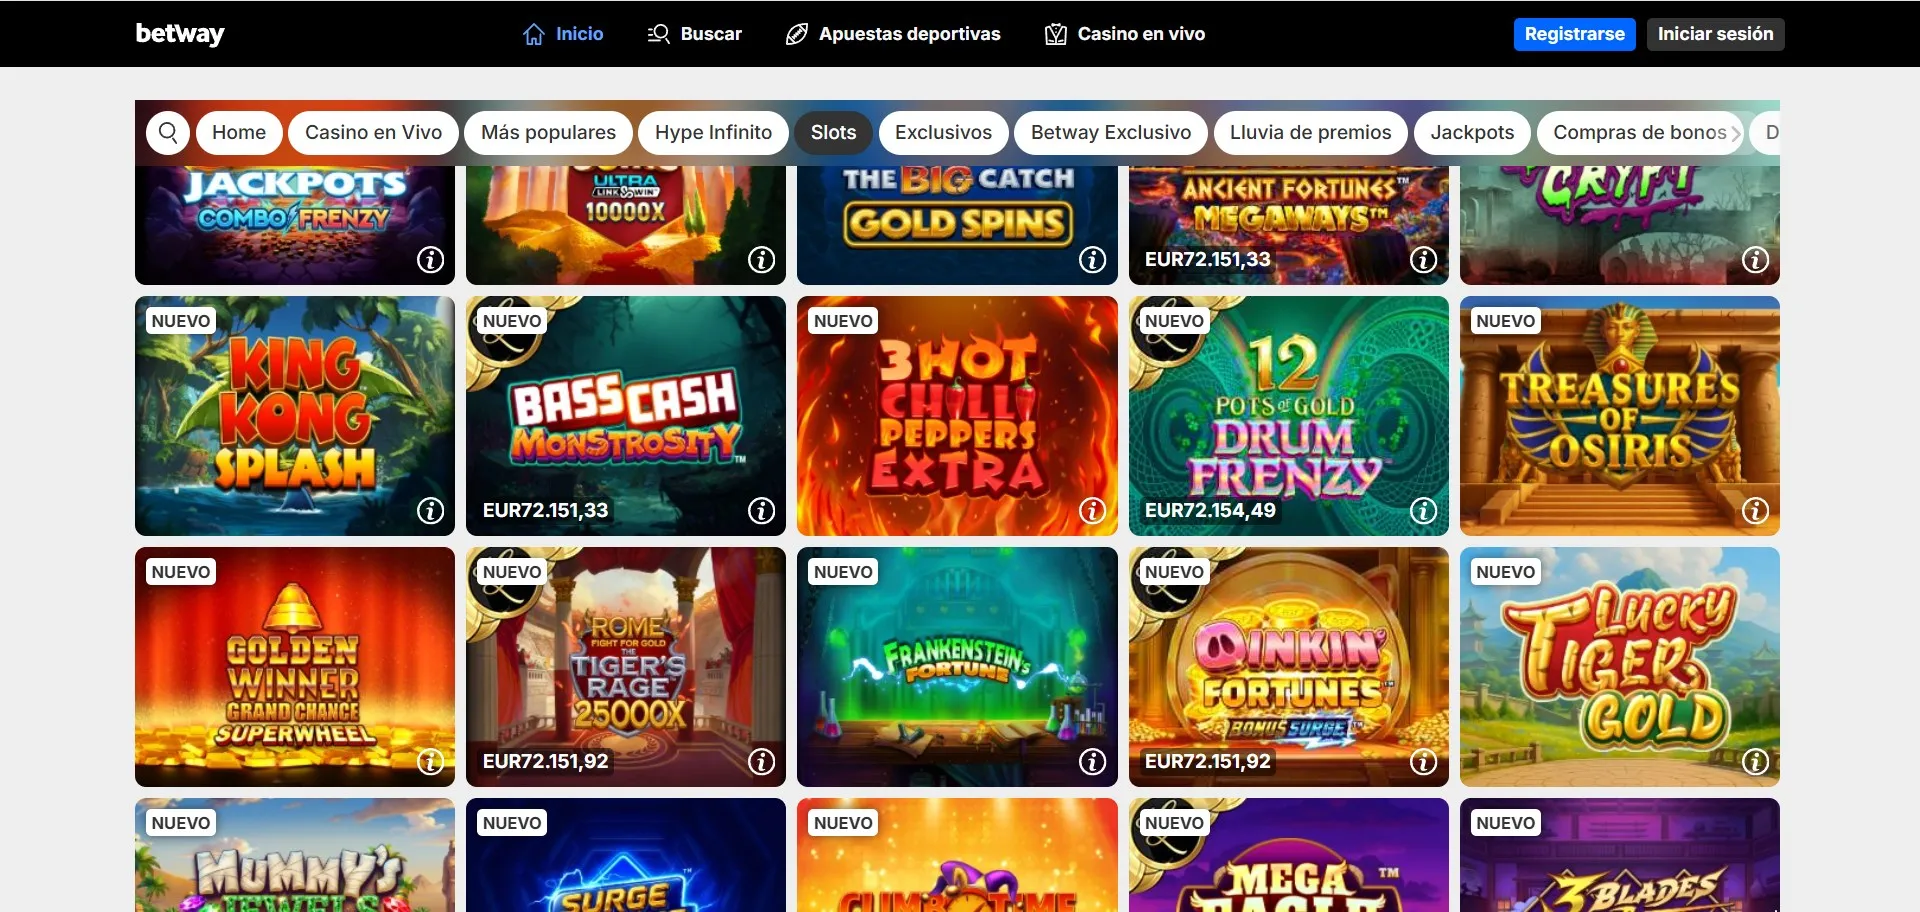This screenshot has width=1920, height=912.
Task: Expand category bar with right chevron arrow
Action: coord(1736,133)
